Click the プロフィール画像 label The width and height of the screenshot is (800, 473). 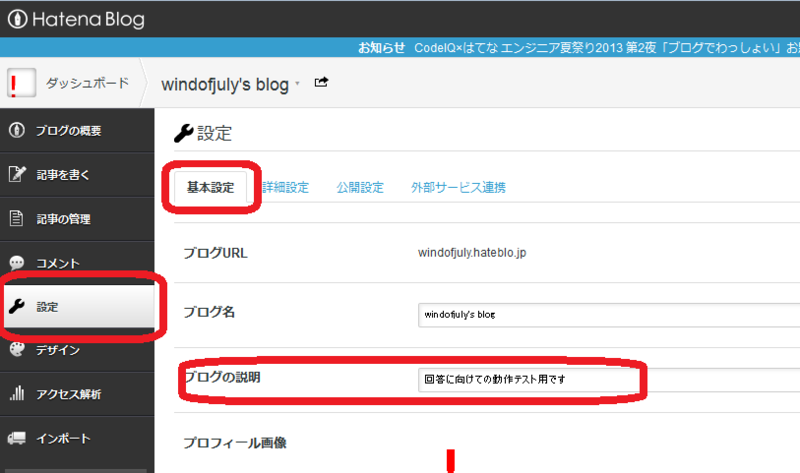(x=235, y=442)
